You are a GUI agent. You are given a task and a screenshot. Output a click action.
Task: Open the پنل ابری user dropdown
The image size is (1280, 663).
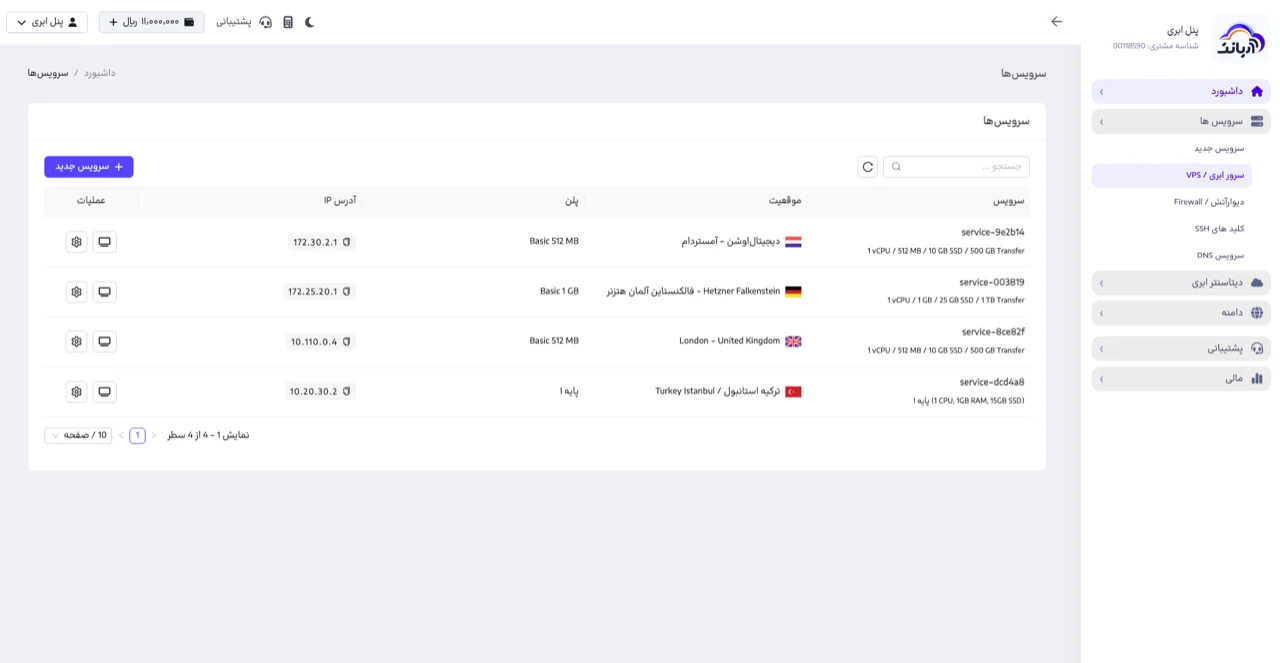click(x=47, y=22)
